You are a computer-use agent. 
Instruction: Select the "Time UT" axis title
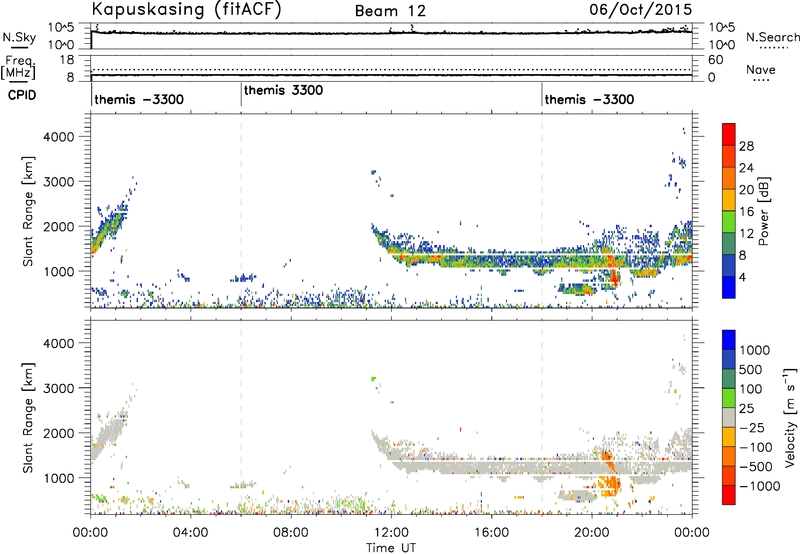pos(391,548)
